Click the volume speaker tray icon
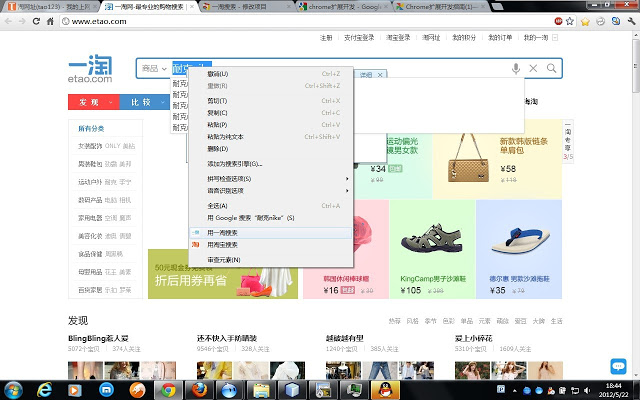640x400 pixels. click(587, 390)
